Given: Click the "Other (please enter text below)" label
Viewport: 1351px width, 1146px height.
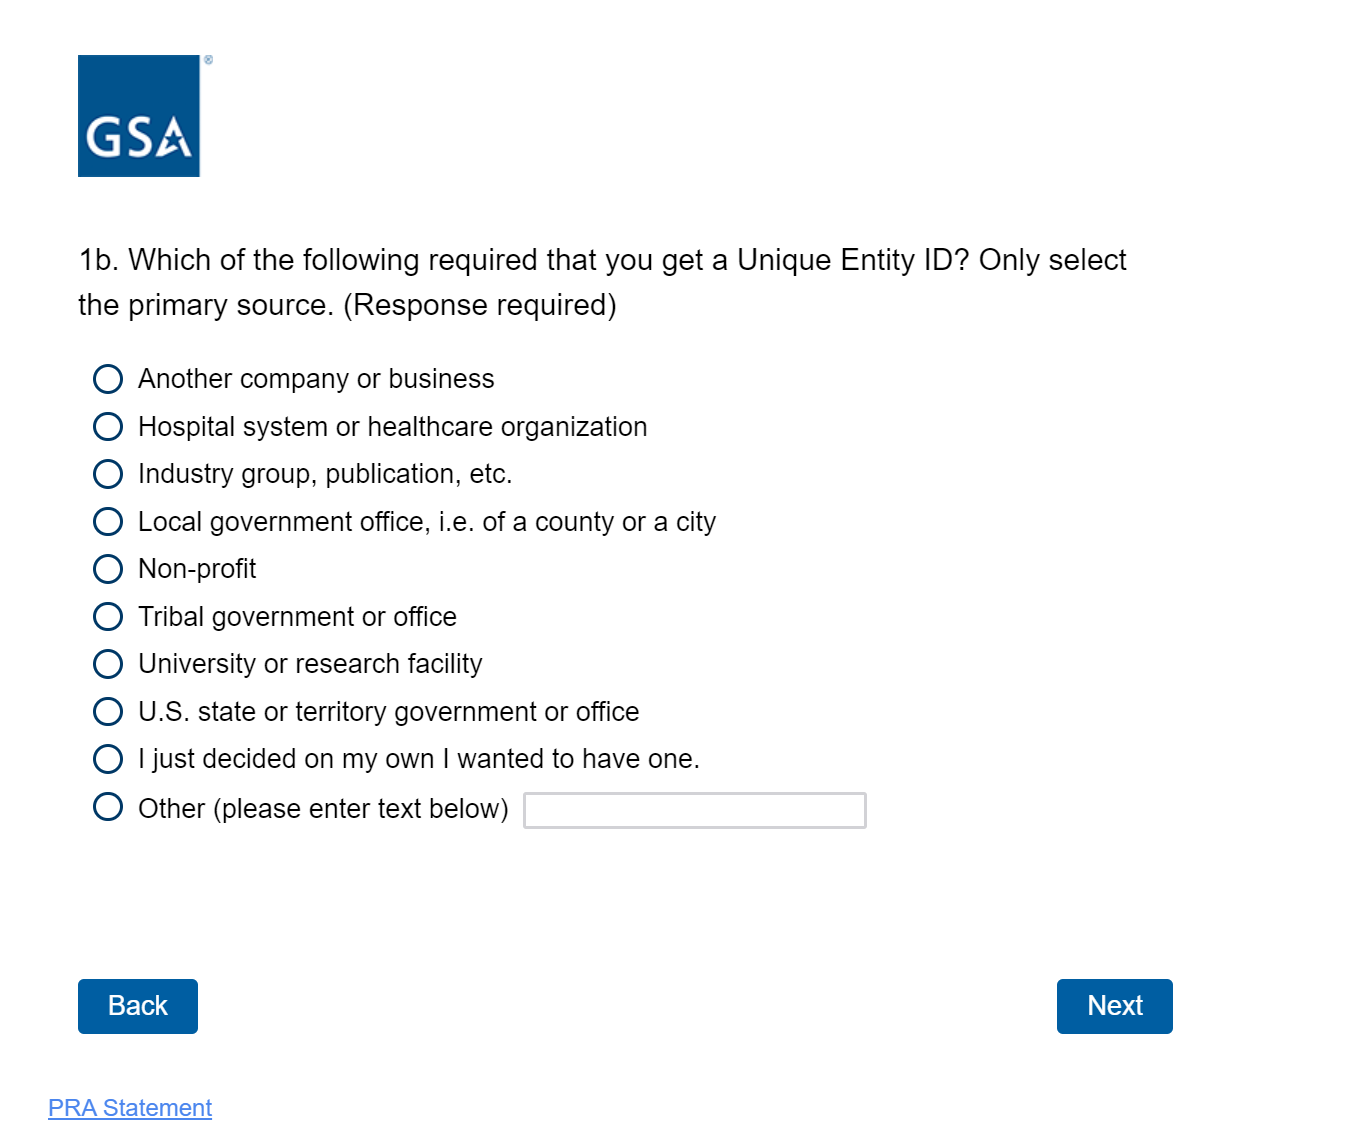Looking at the screenshot, I should point(323,808).
